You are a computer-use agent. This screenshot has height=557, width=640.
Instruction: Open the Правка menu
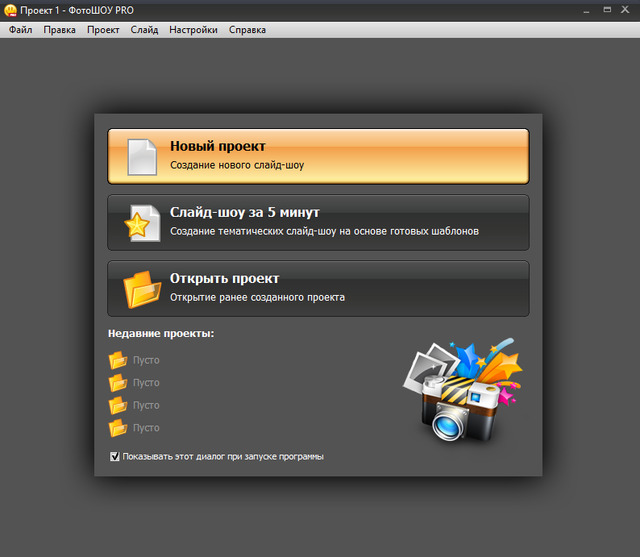(59, 30)
